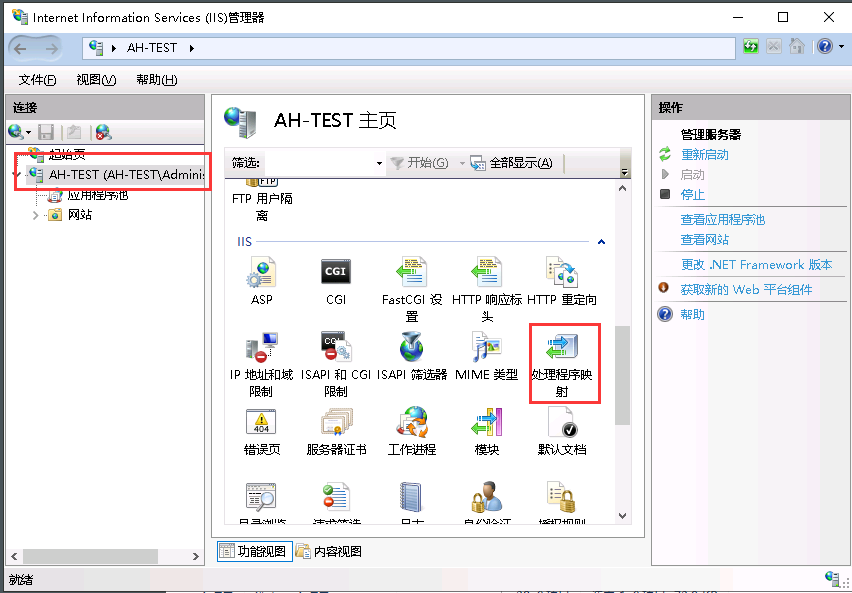Collapse the IIS group section
Screen dimensions: 852x593
pyautogui.click(x=601, y=242)
